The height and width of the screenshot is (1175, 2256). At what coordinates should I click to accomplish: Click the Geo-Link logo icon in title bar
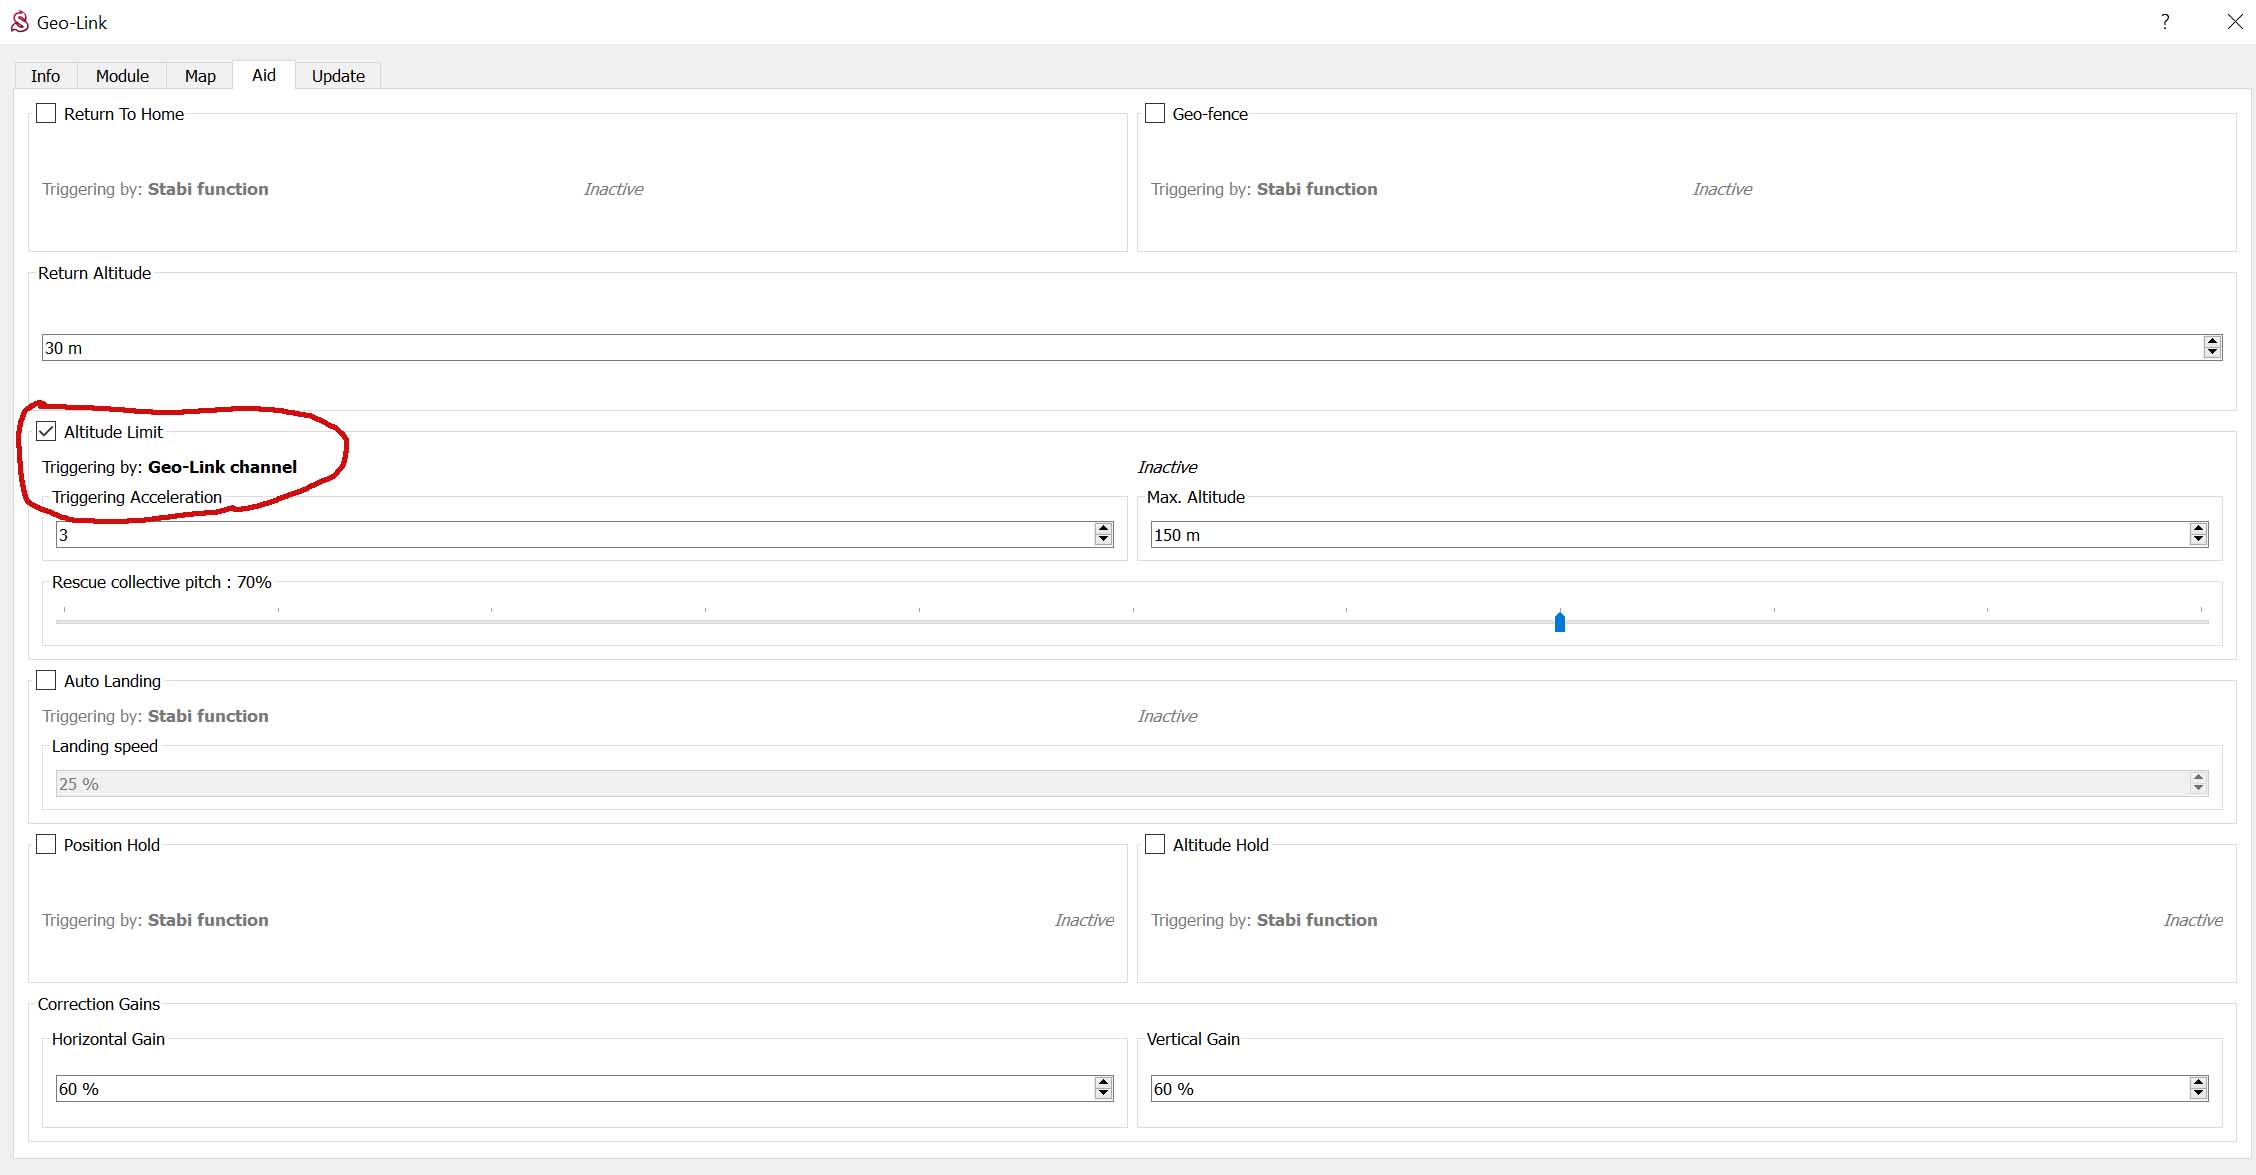(19, 22)
